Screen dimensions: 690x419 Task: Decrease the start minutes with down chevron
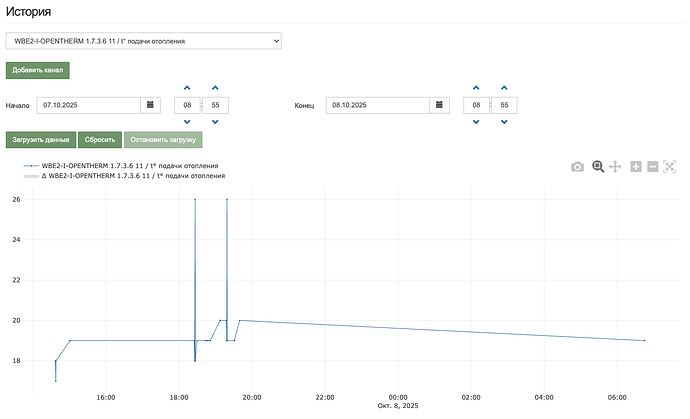coord(214,122)
